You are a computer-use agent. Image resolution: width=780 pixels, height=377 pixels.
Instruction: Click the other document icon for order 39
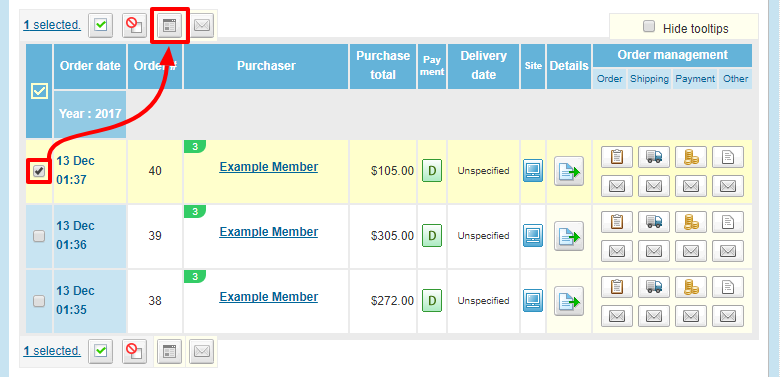tap(728, 222)
